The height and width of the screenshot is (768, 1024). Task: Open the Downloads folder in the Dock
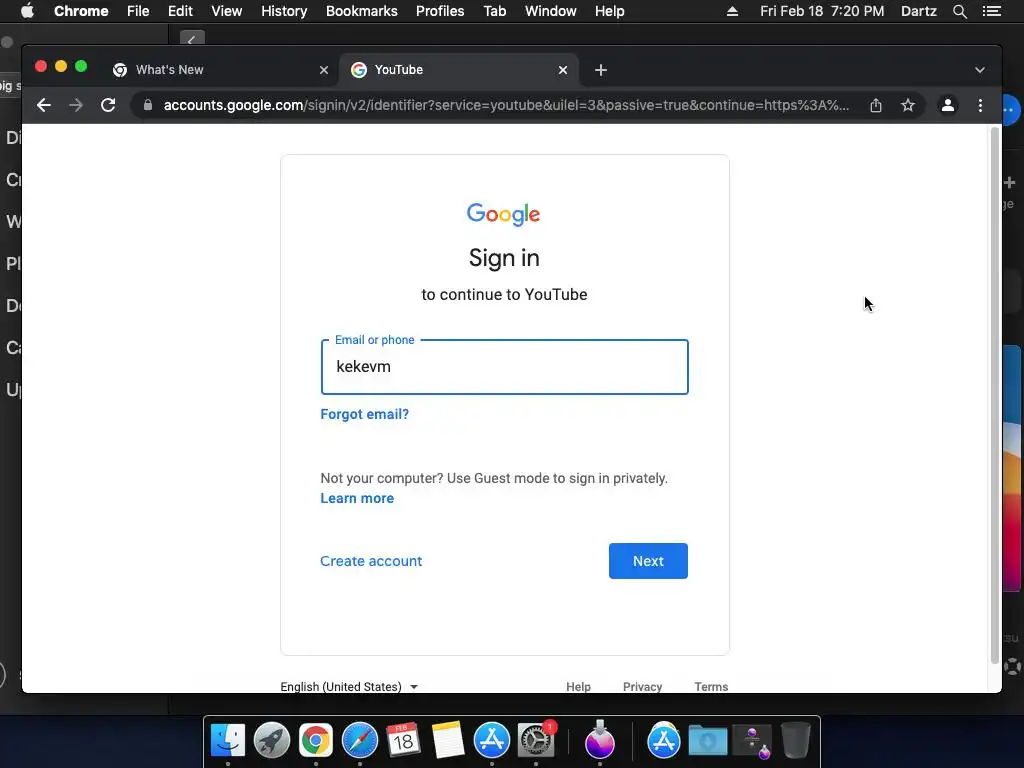pos(708,741)
